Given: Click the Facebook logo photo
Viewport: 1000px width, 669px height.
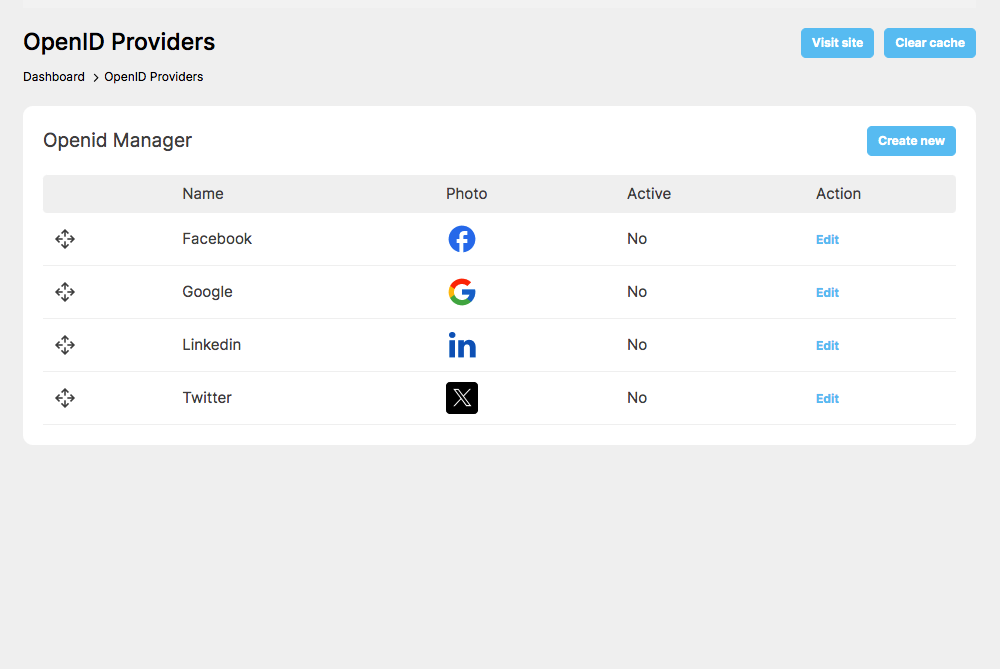Looking at the screenshot, I should click(462, 239).
